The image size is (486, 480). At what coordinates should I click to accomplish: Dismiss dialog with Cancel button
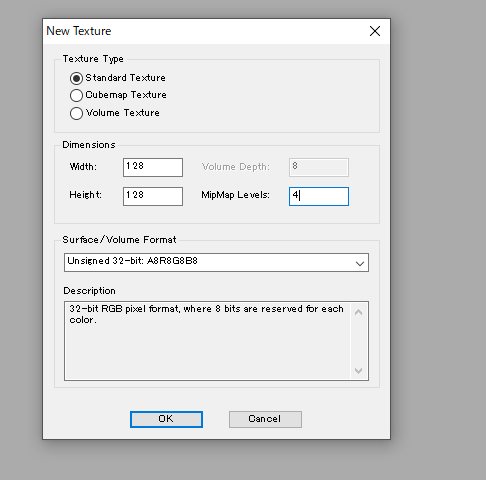[265, 419]
